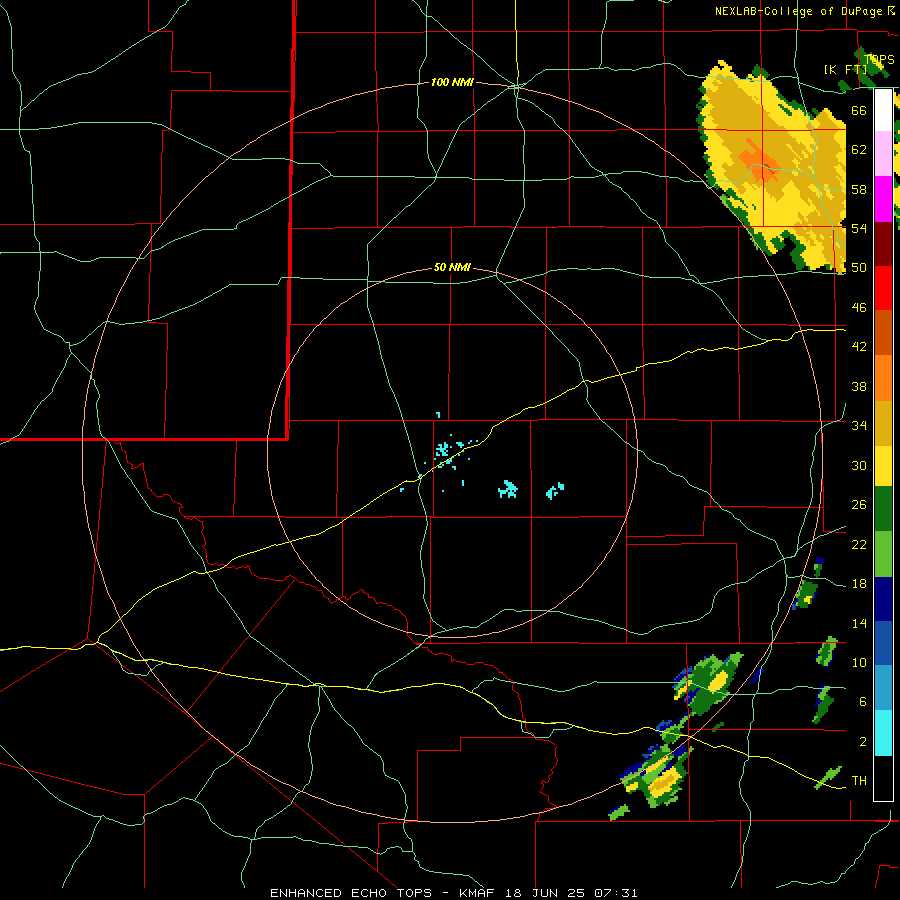Select the gold legend swatch next to 34
This screenshot has height=900, width=900.
[883, 423]
